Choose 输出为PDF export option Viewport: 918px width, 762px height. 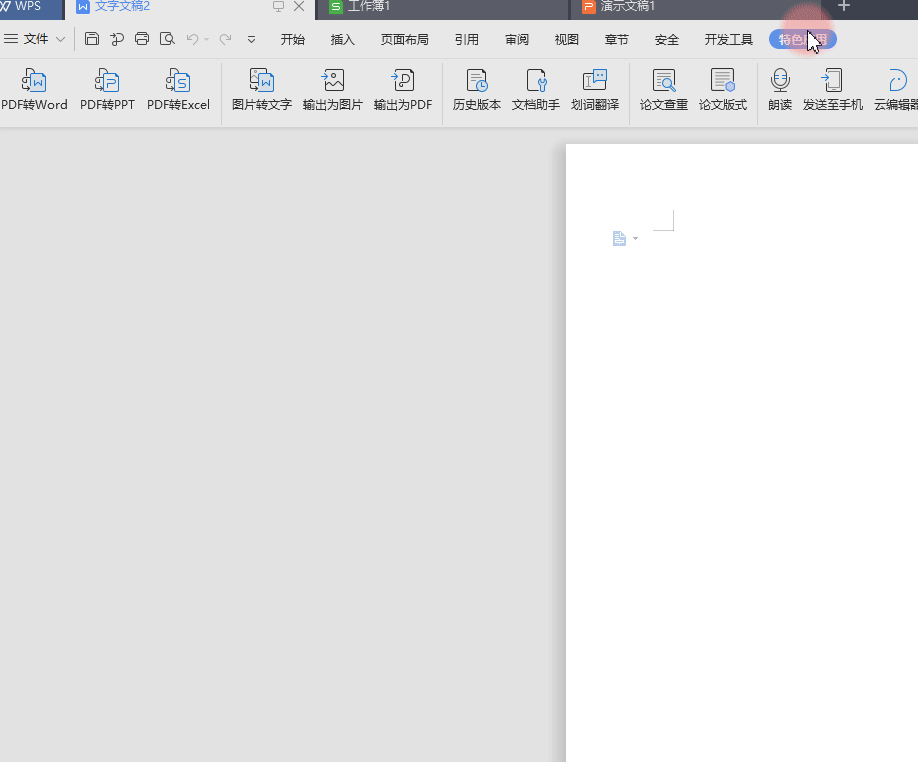click(403, 91)
